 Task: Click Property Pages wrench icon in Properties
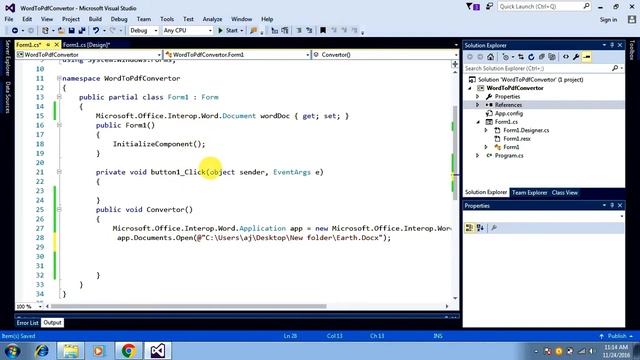coord(494,228)
